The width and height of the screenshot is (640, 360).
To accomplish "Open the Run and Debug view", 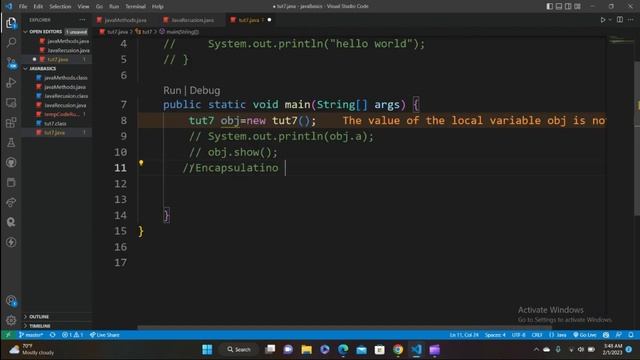I will point(11,82).
